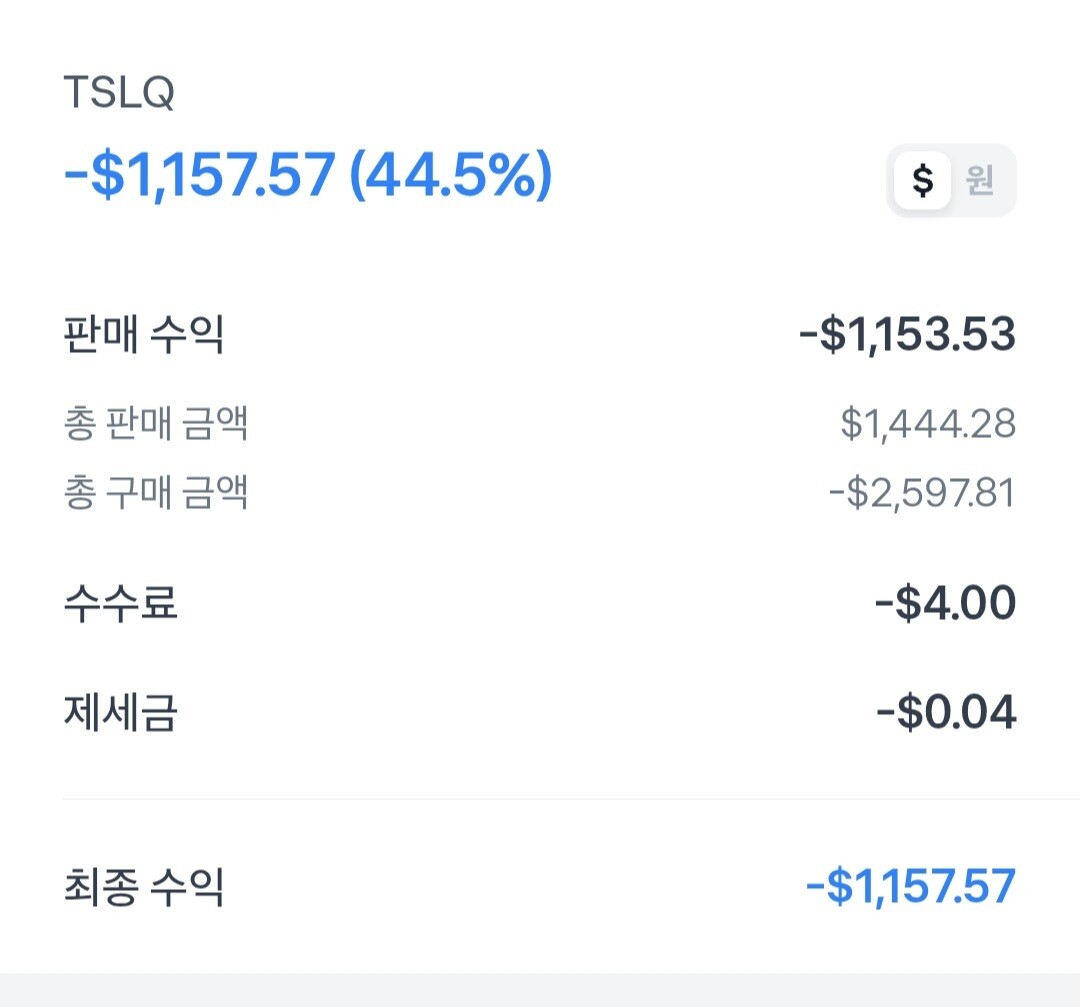Click the $1,444.28 total sale amount

928,423
